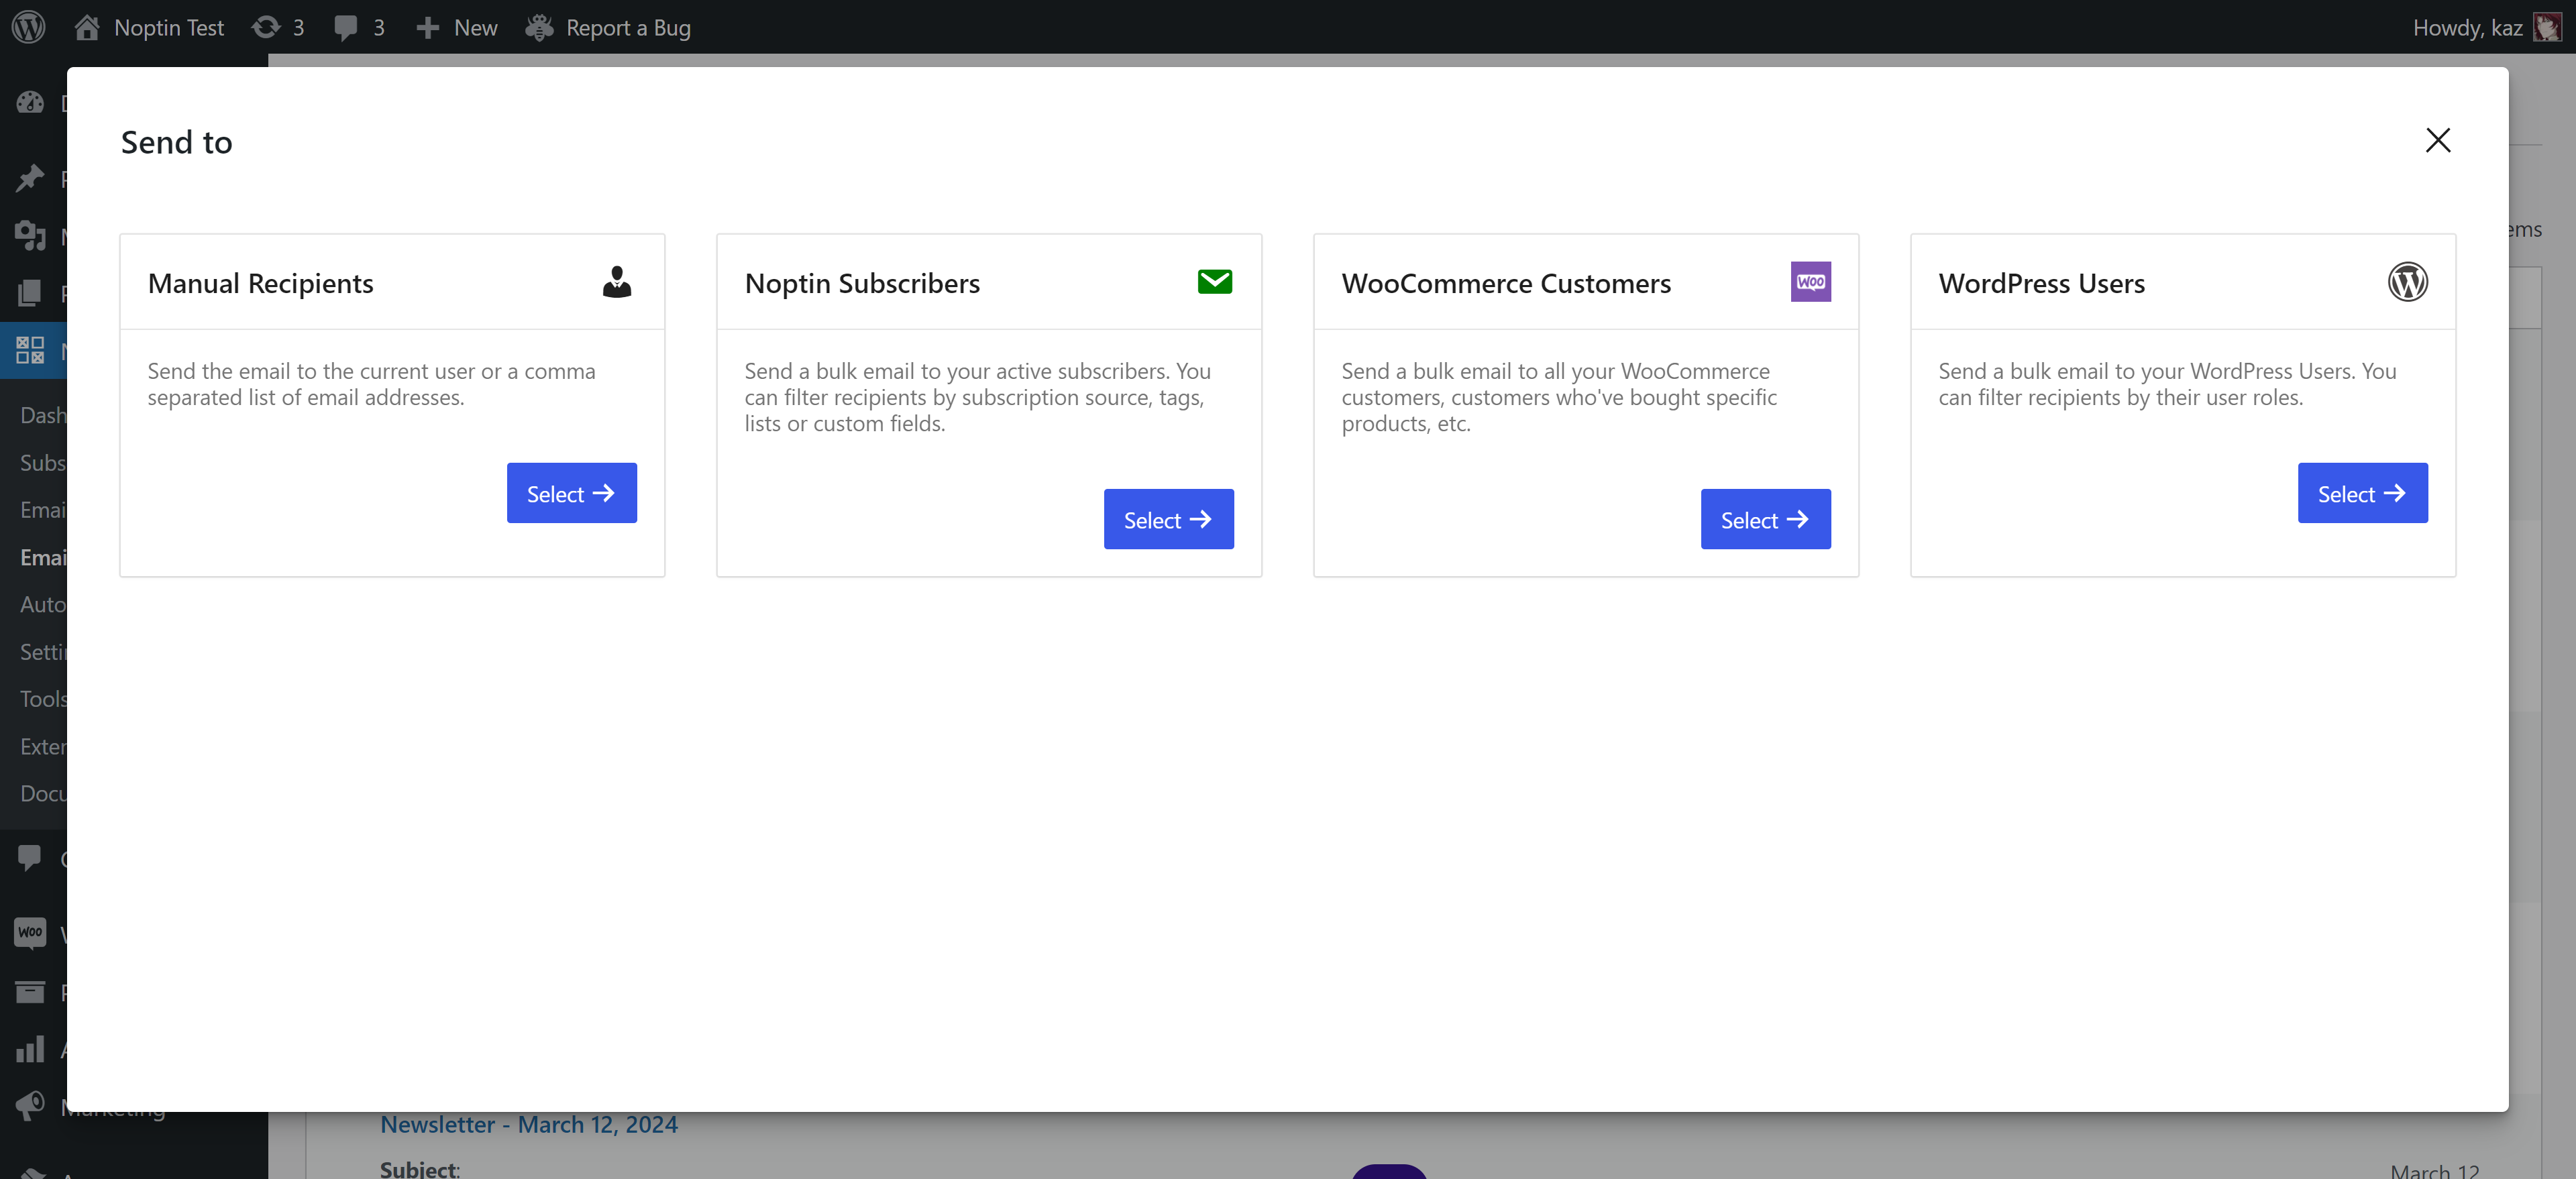Click the Report a Bug icon
This screenshot has height=1179, width=2576.
[539, 27]
